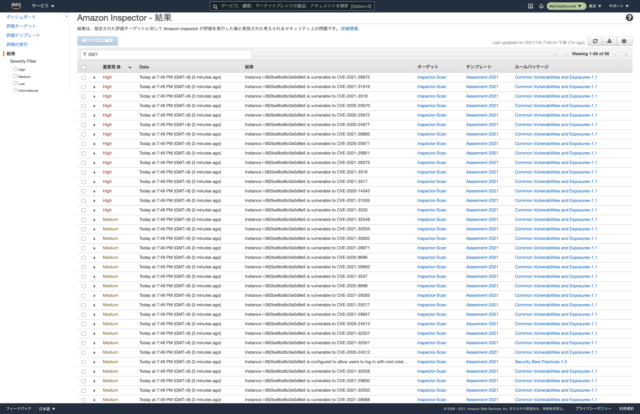Open the region selector next to the account
This screenshot has width=640, height=414.
tap(595, 6)
